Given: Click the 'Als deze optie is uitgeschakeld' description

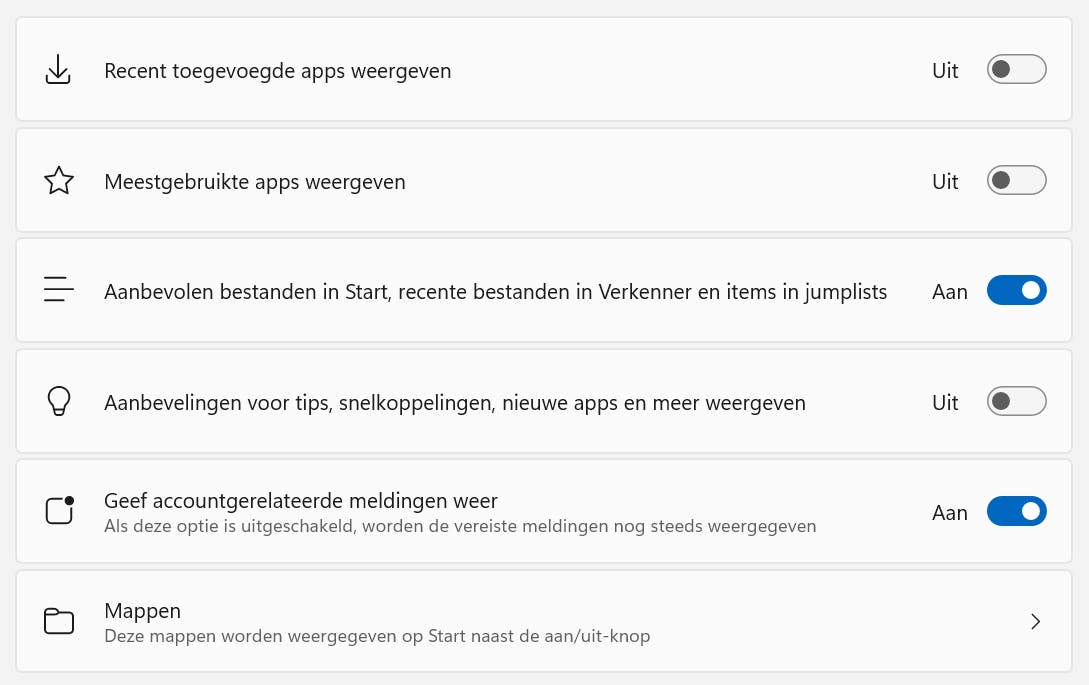Looking at the screenshot, I should tap(459, 526).
